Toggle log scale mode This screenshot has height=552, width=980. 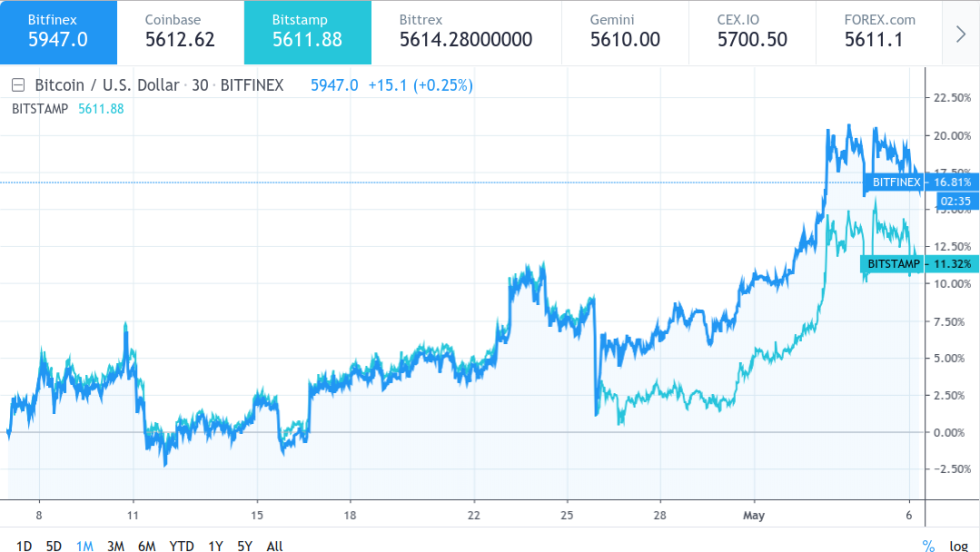pos(957,545)
